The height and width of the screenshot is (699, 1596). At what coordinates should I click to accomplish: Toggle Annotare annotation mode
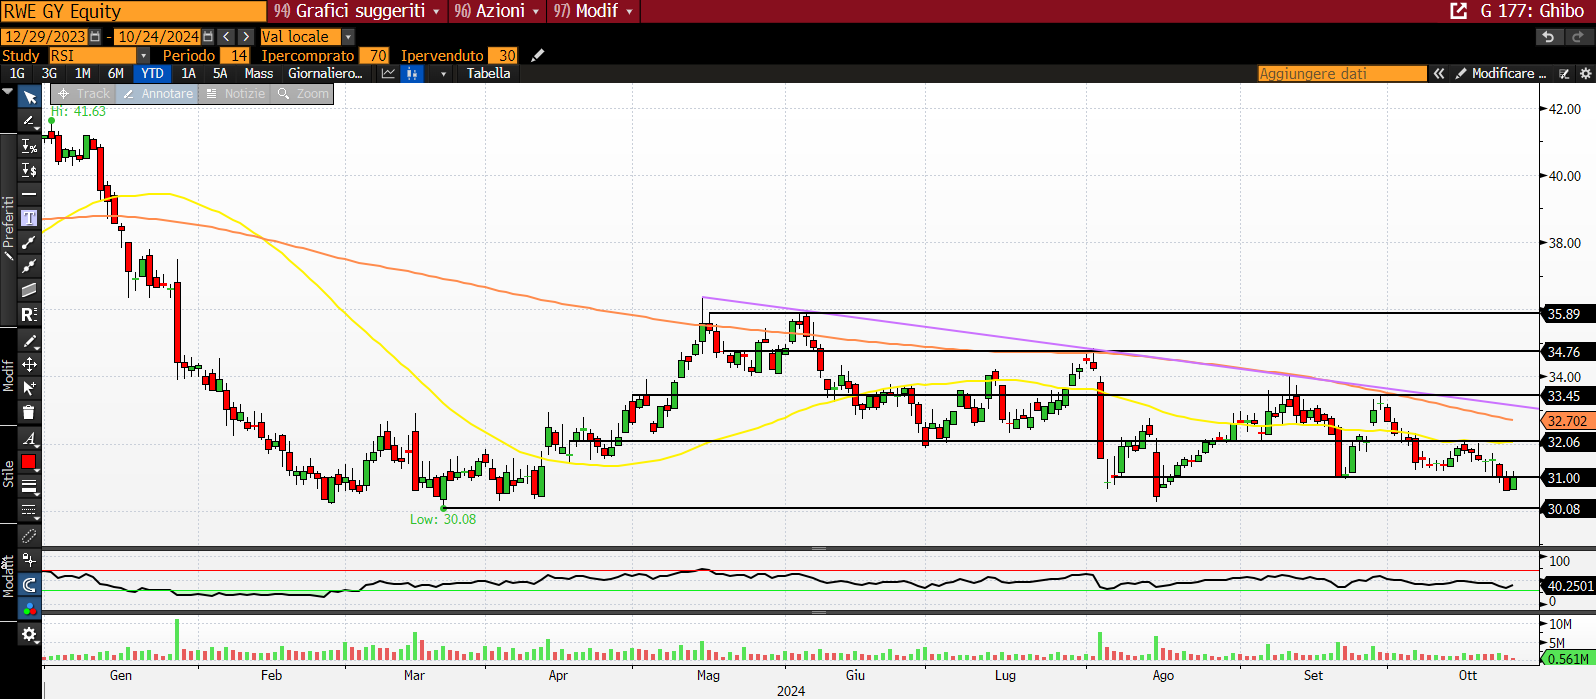point(158,93)
